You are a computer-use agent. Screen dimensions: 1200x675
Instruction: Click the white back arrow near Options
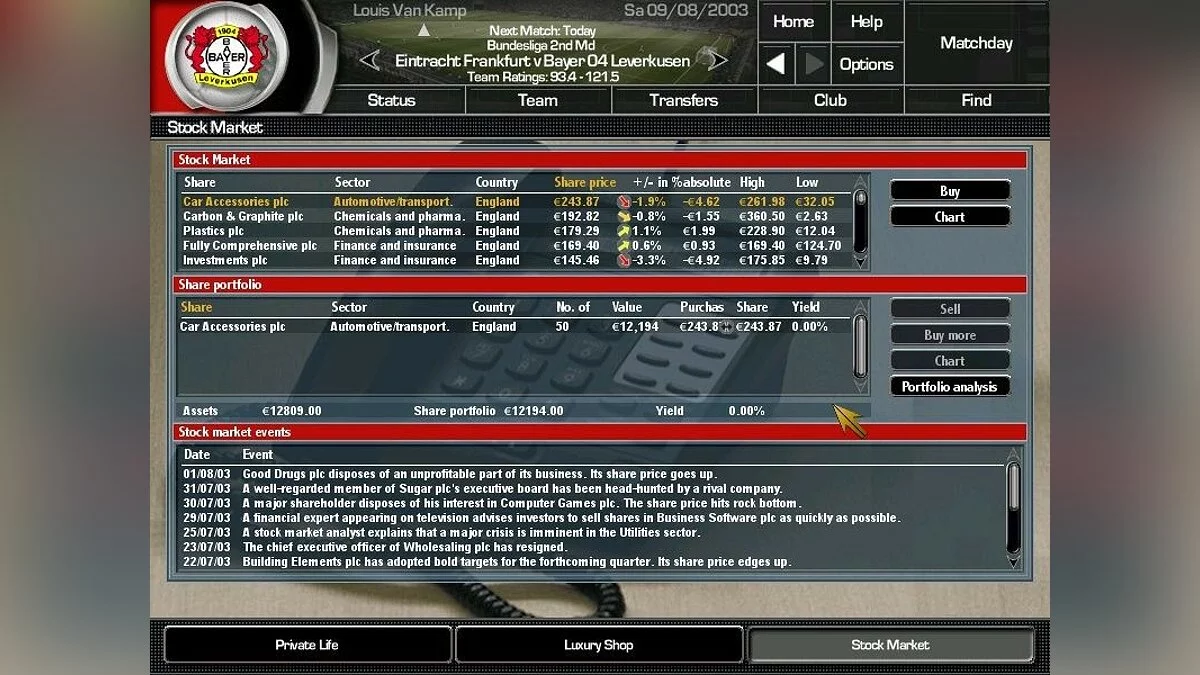tap(775, 64)
